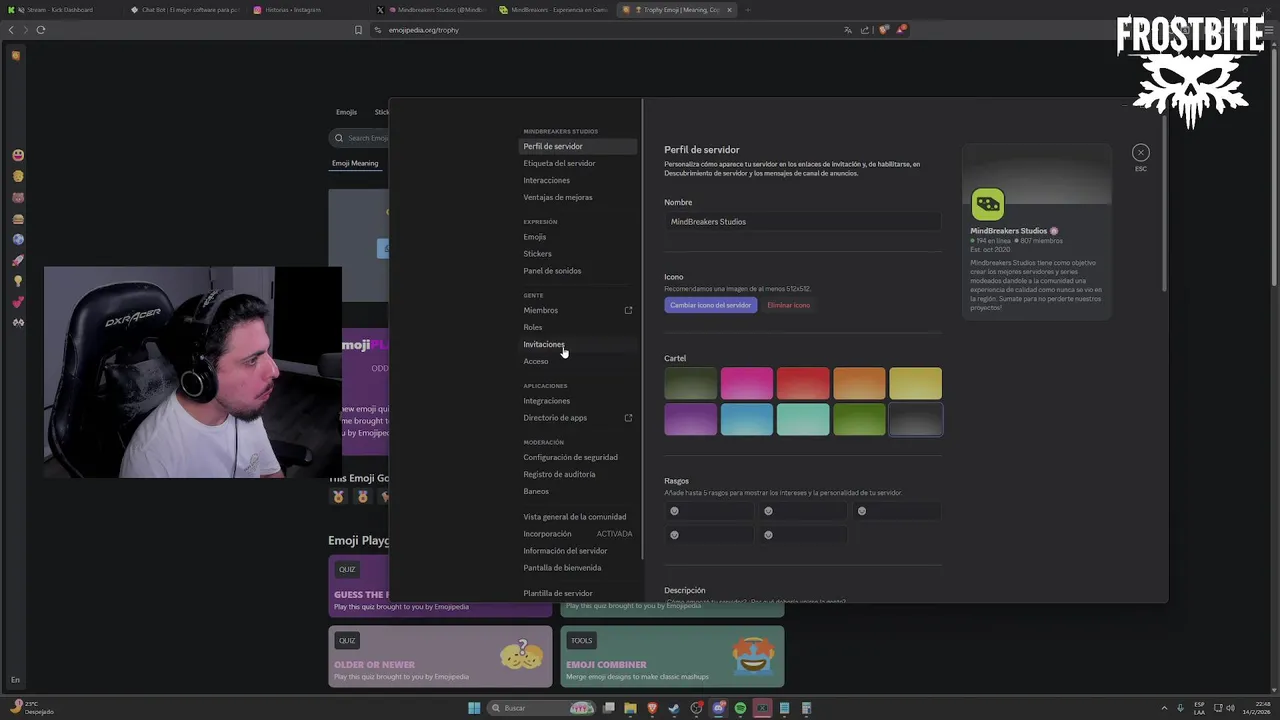Viewport: 1280px width, 720px height.
Task: Select the smiley emoji category in sidebar
Action: click(18, 155)
